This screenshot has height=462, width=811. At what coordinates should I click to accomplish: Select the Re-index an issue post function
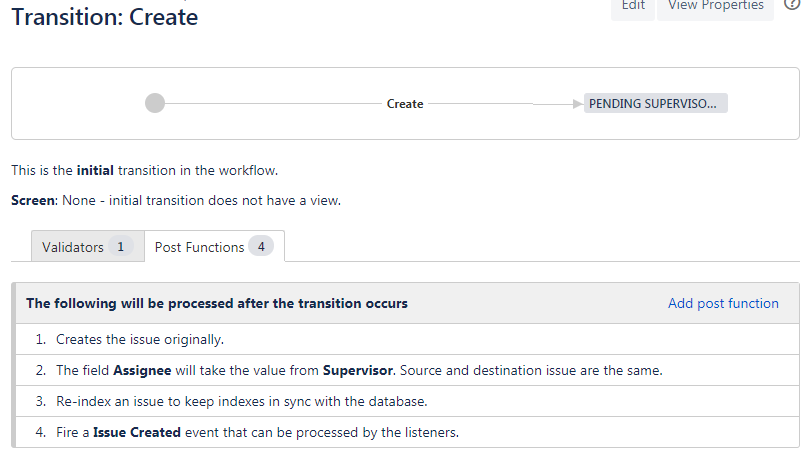point(408,401)
